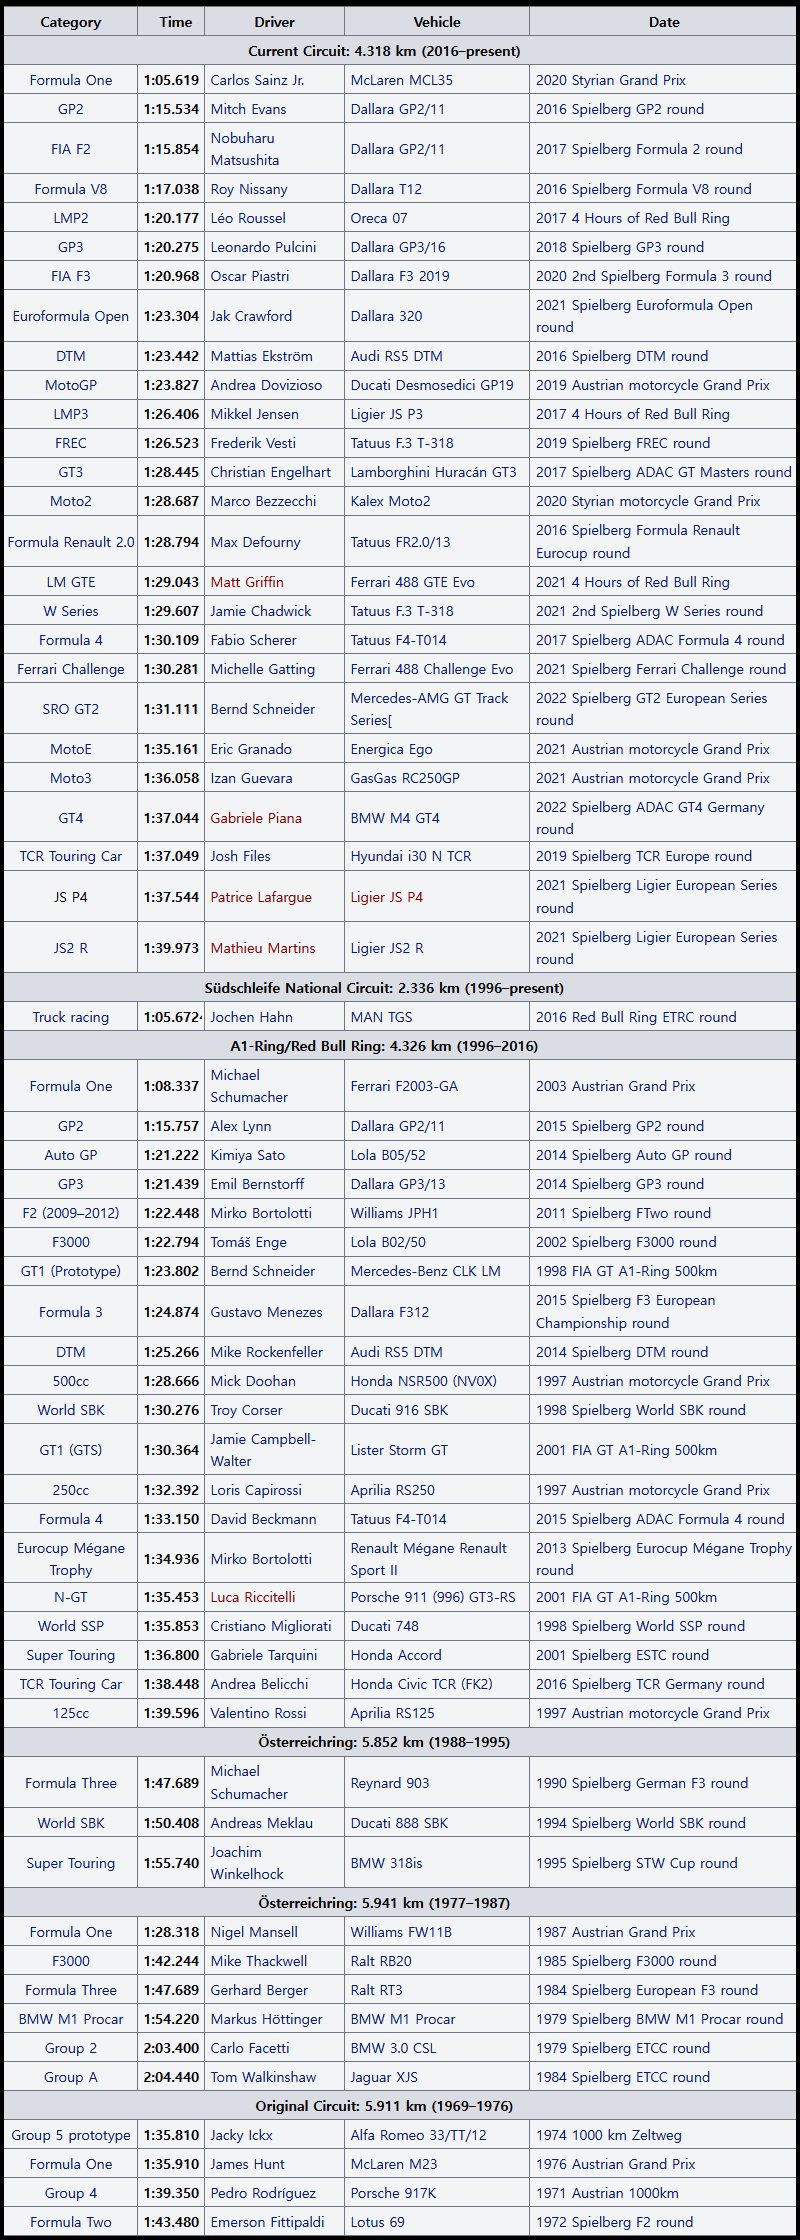
Task: Open the 2020 Styrian Grand Prix link
Action: (x=611, y=80)
